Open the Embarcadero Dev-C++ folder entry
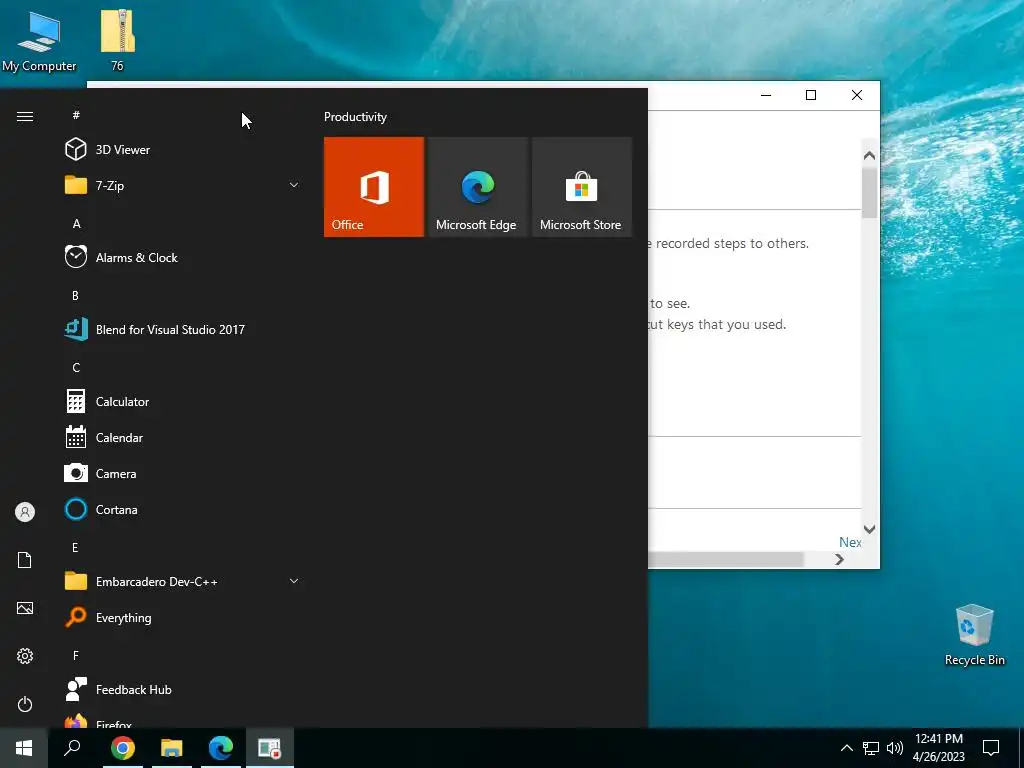1024x768 pixels. [x=183, y=581]
